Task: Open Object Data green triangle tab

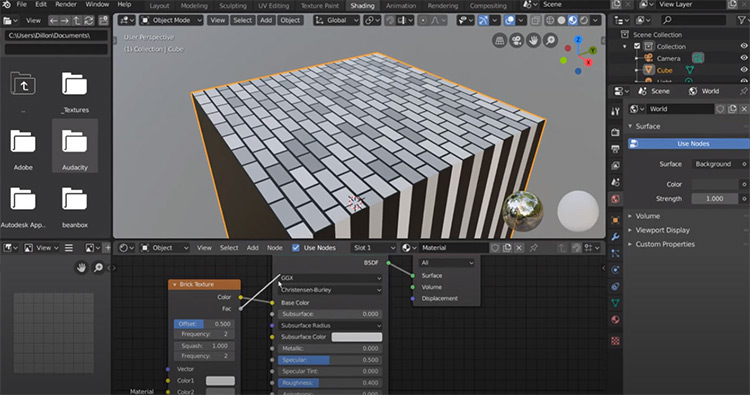Action: pyautogui.click(x=616, y=303)
